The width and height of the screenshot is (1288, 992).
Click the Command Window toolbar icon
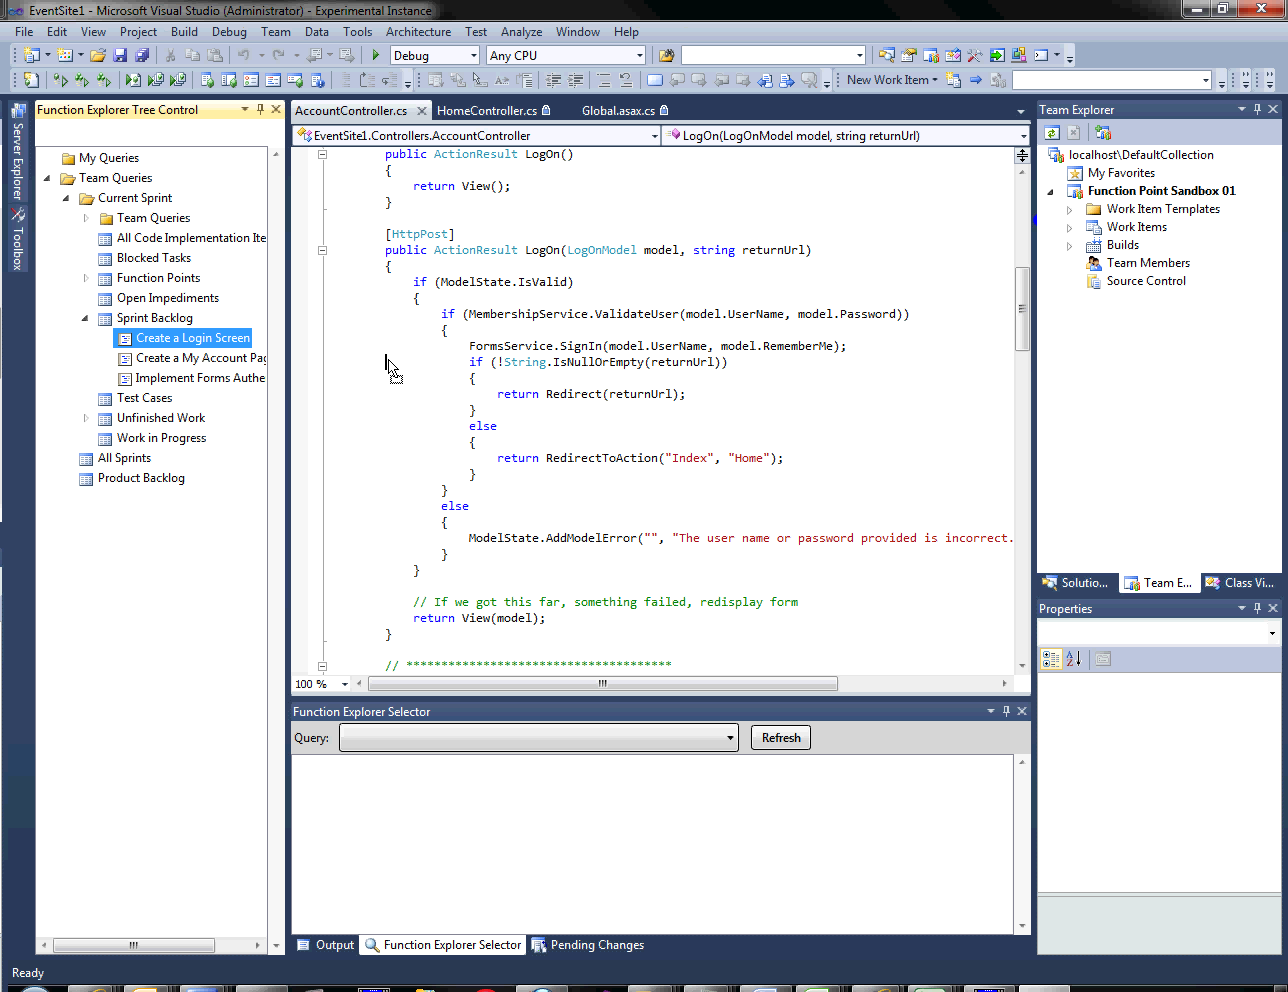[1041, 55]
